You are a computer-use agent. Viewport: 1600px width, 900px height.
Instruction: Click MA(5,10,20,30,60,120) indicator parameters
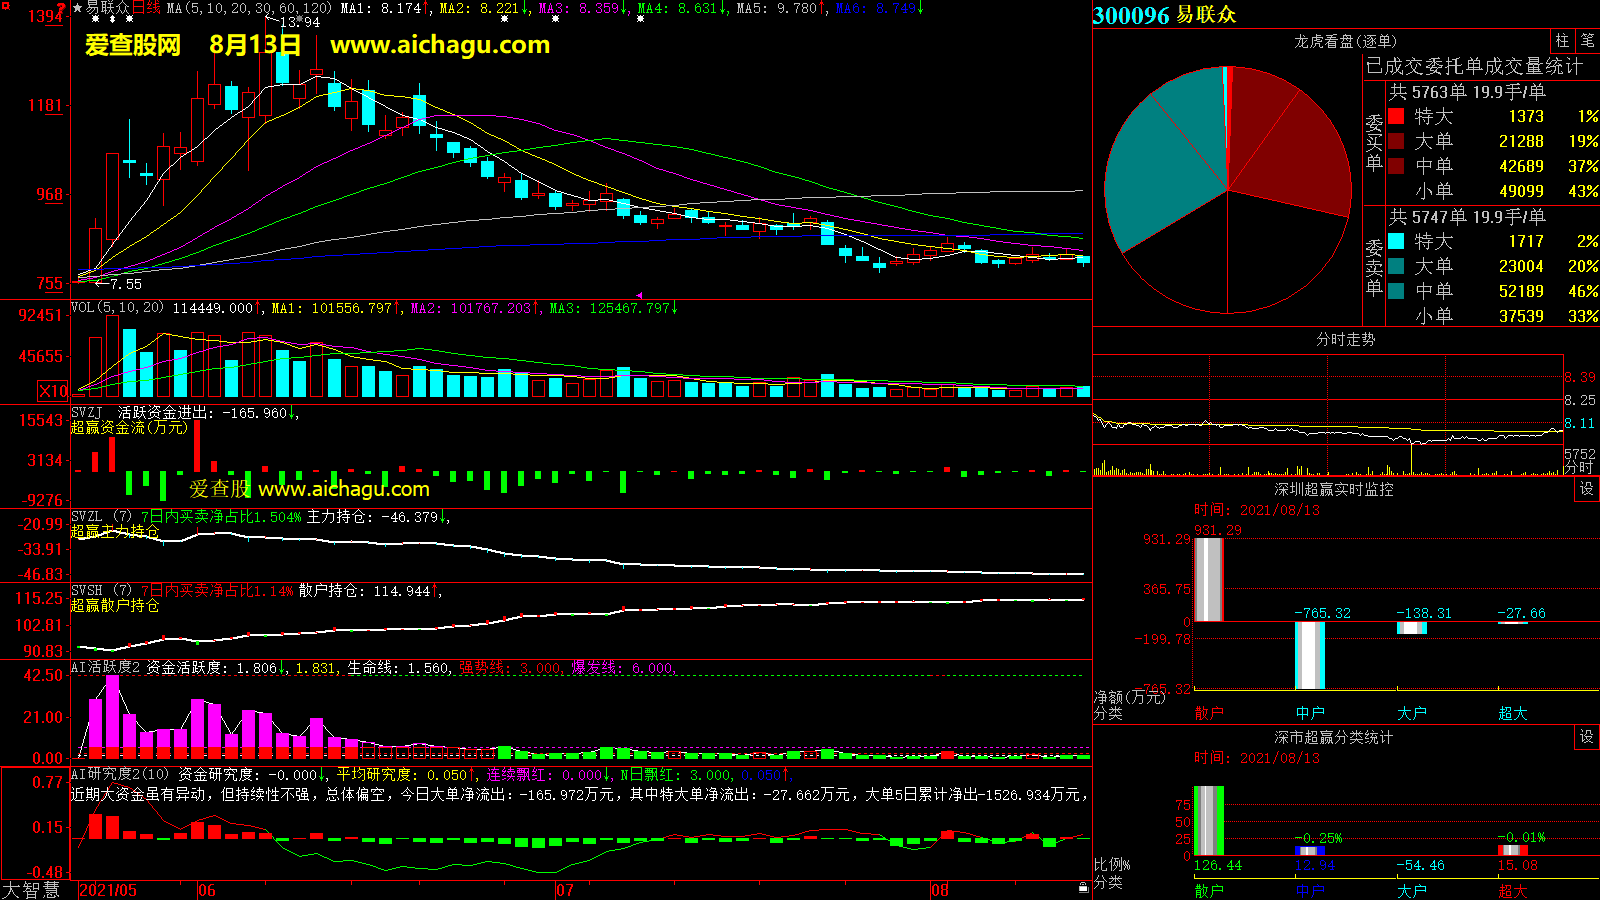249,8
